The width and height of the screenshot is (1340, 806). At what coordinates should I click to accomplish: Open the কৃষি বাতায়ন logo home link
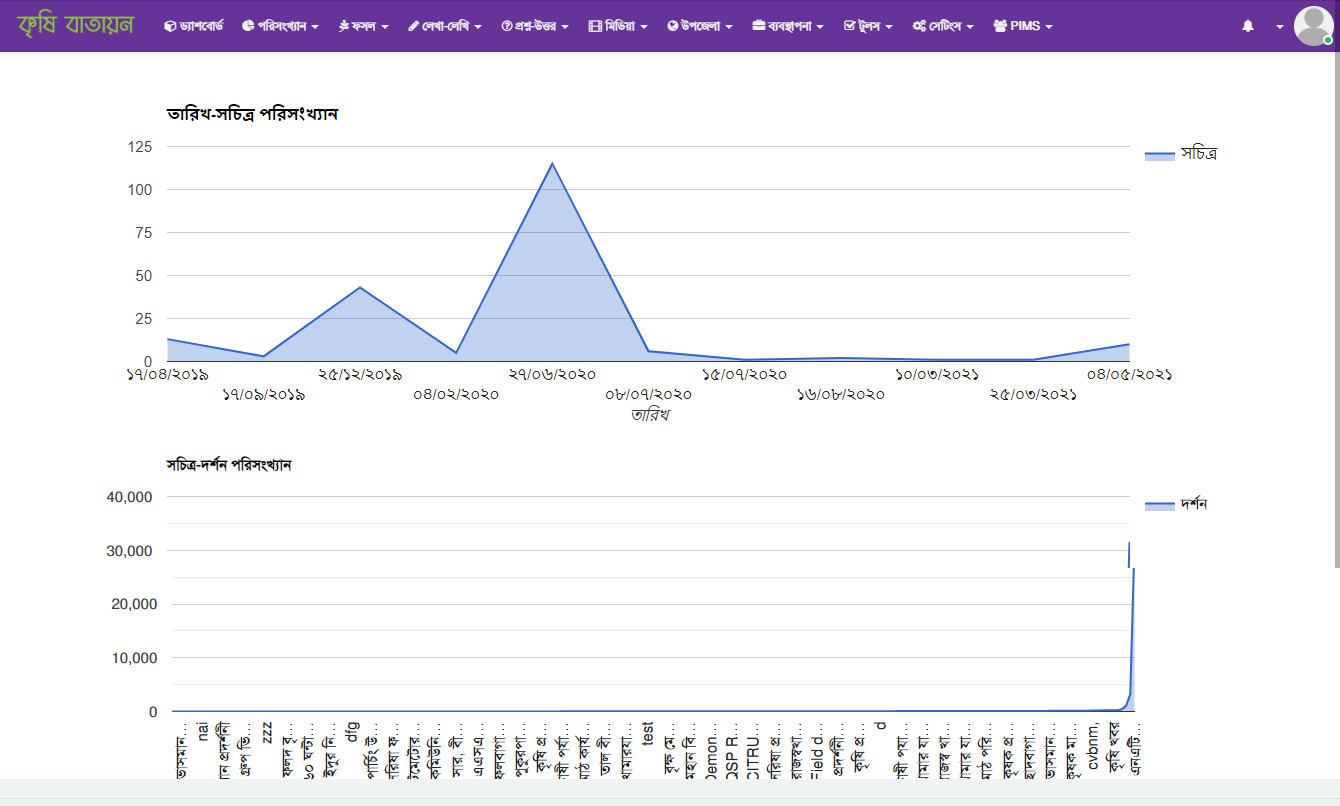(x=75, y=25)
